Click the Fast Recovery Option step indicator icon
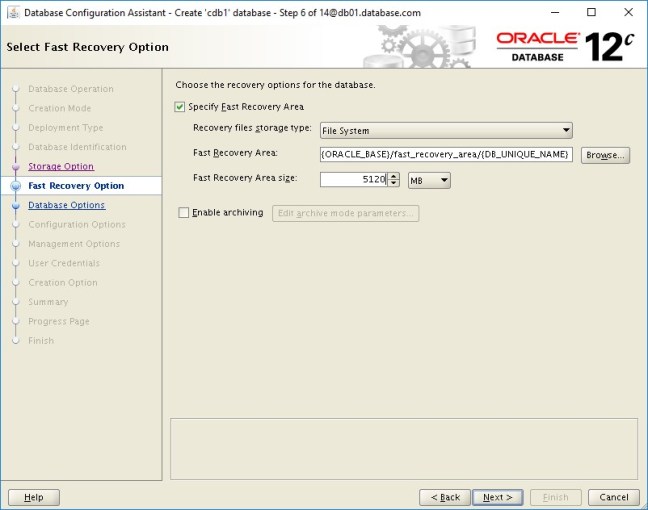The width and height of the screenshot is (648, 510). click(x=16, y=186)
